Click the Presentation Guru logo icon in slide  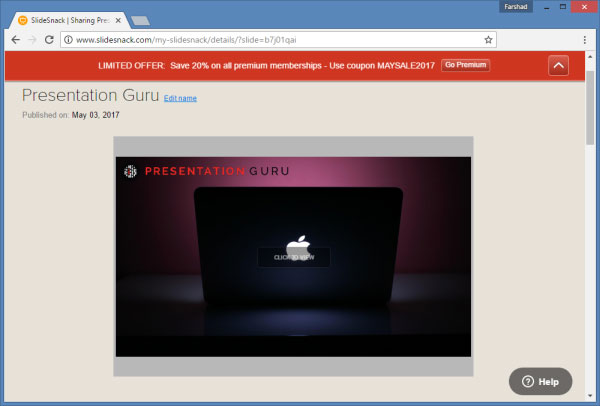point(130,171)
